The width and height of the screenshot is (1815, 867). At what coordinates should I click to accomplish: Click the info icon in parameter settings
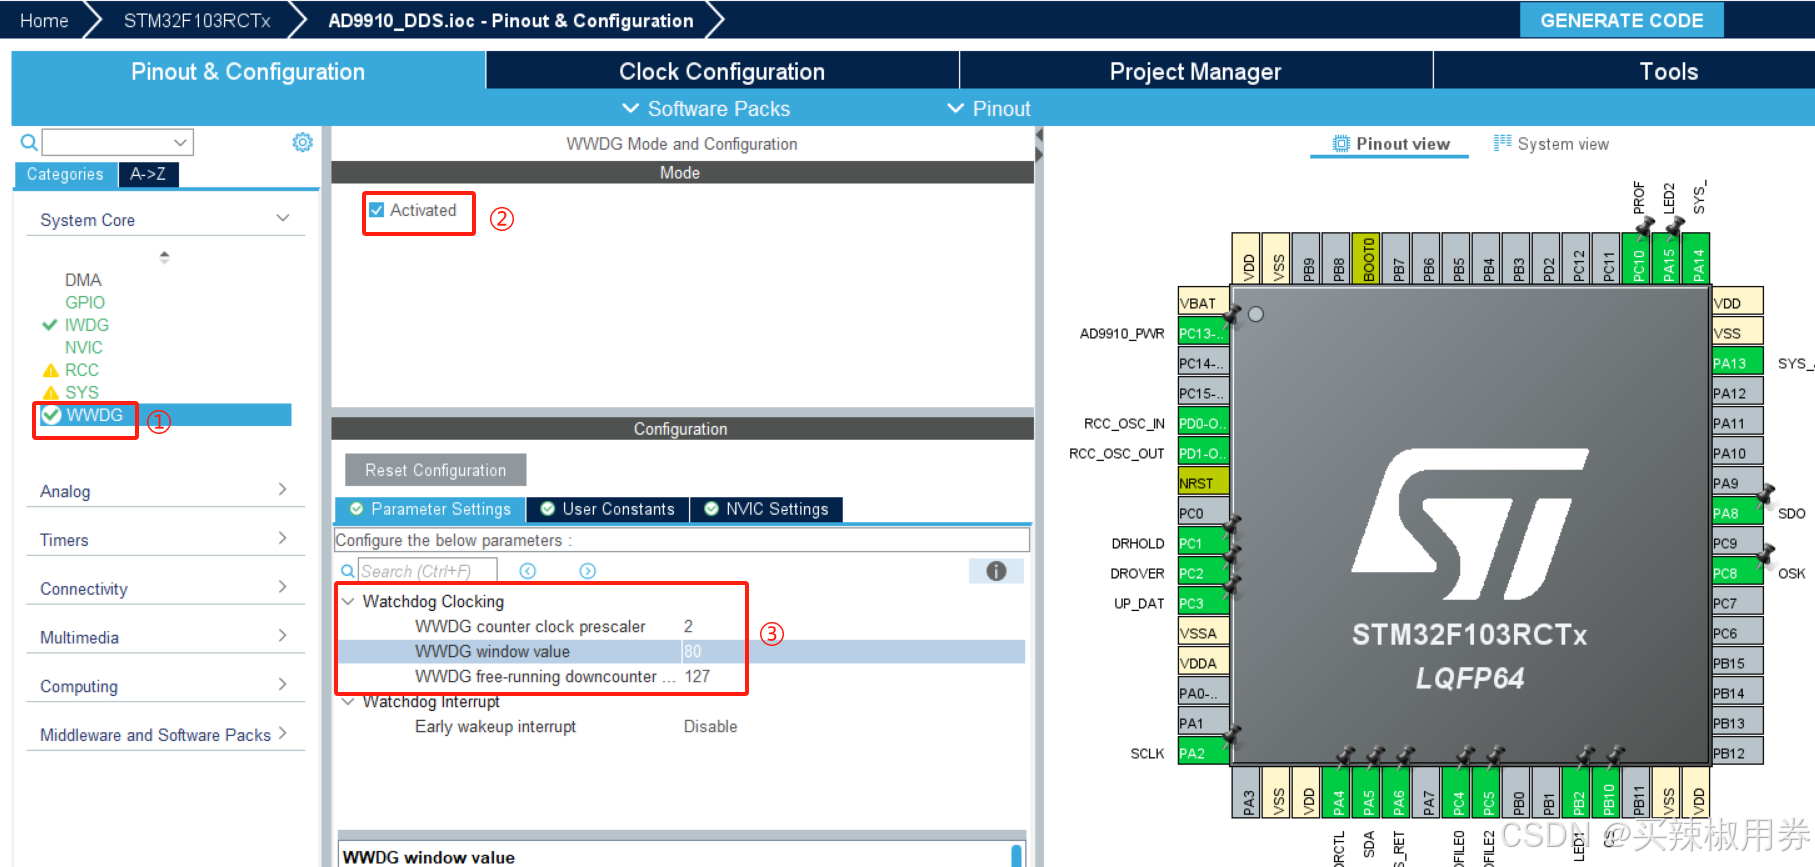coord(996,571)
